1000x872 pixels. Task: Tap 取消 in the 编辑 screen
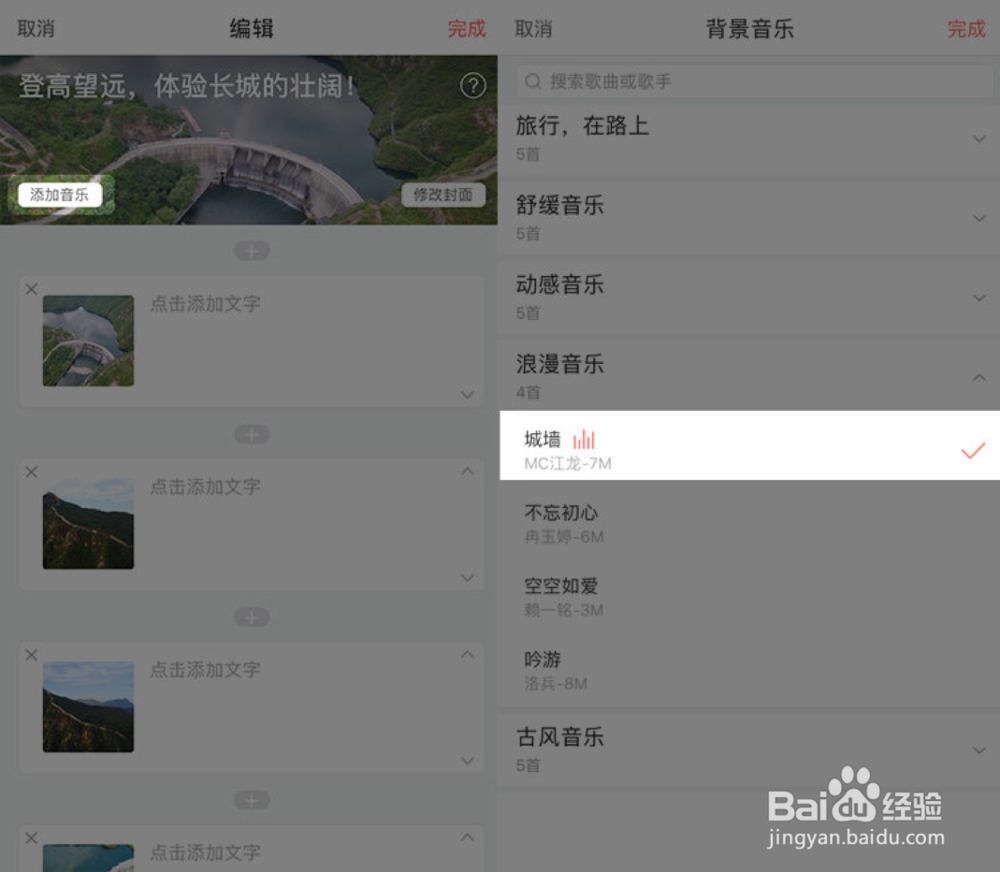coord(36,29)
